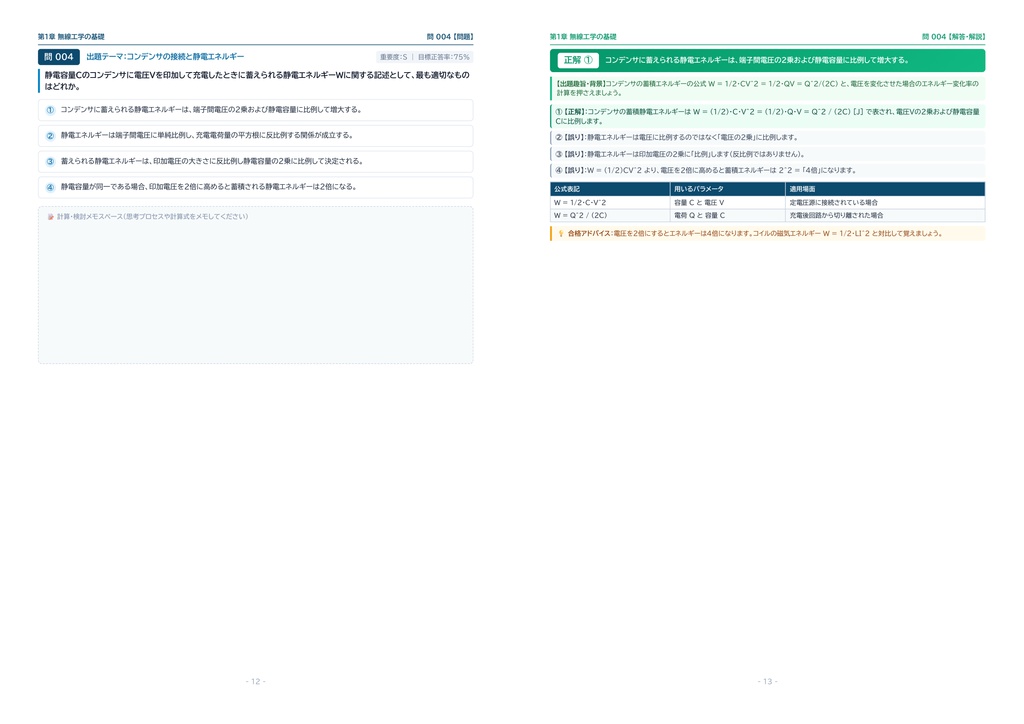Click inside the 計算・検討メモスペース box
The image size is (1024, 724).
point(255,285)
